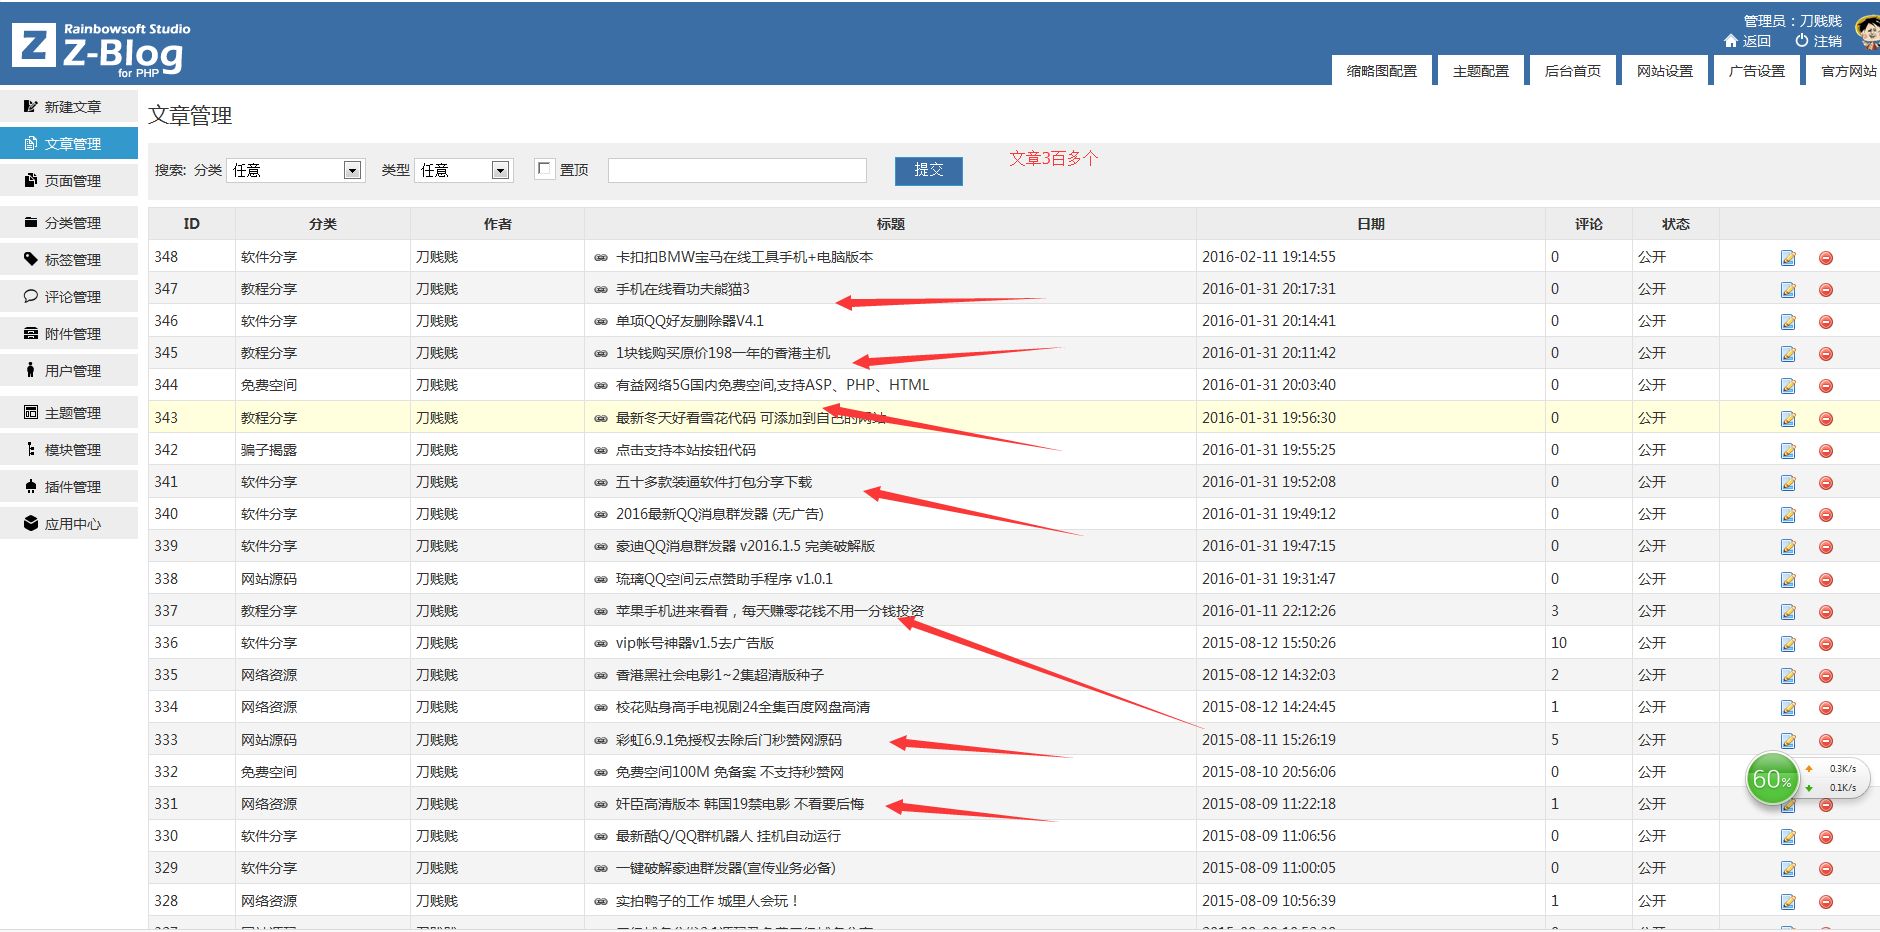Open link icon beside article 345 title
The image size is (1880, 932).
click(601, 354)
